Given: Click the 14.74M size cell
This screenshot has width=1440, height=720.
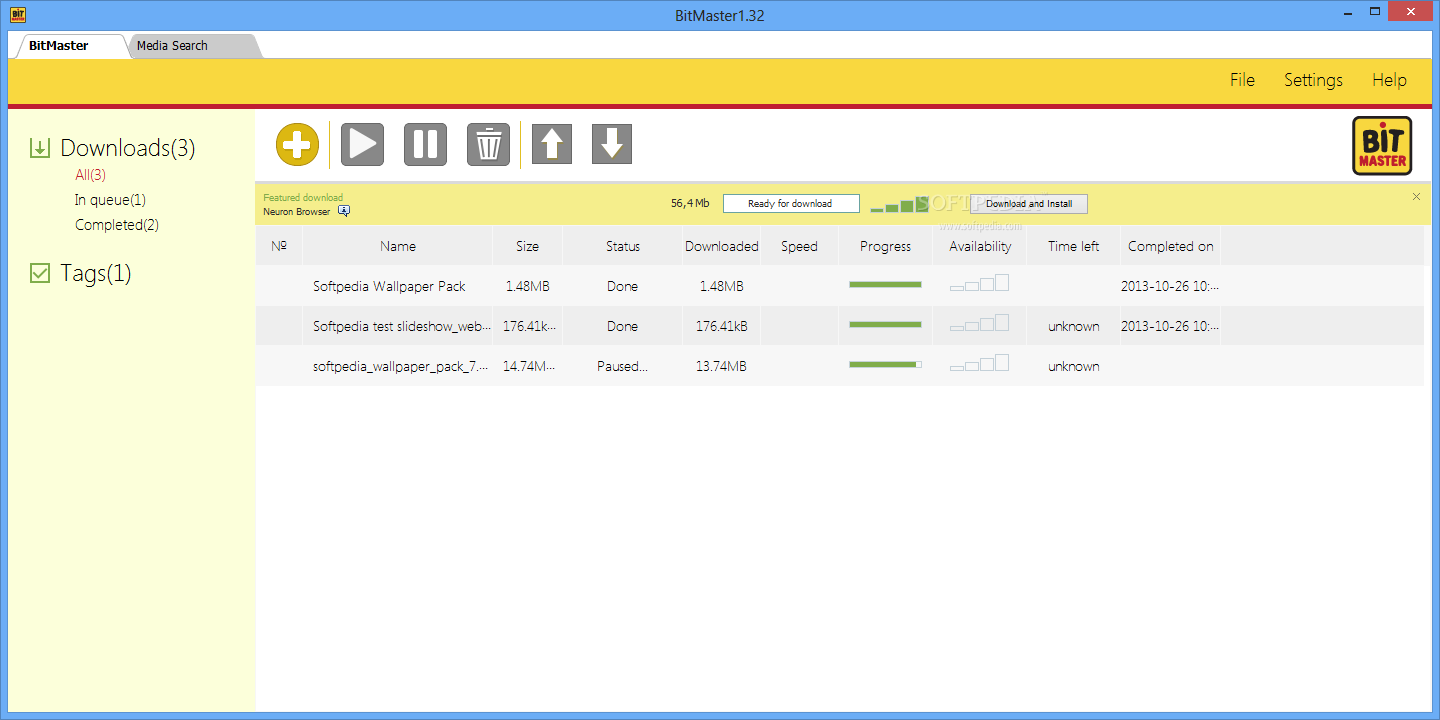Looking at the screenshot, I should click(529, 366).
